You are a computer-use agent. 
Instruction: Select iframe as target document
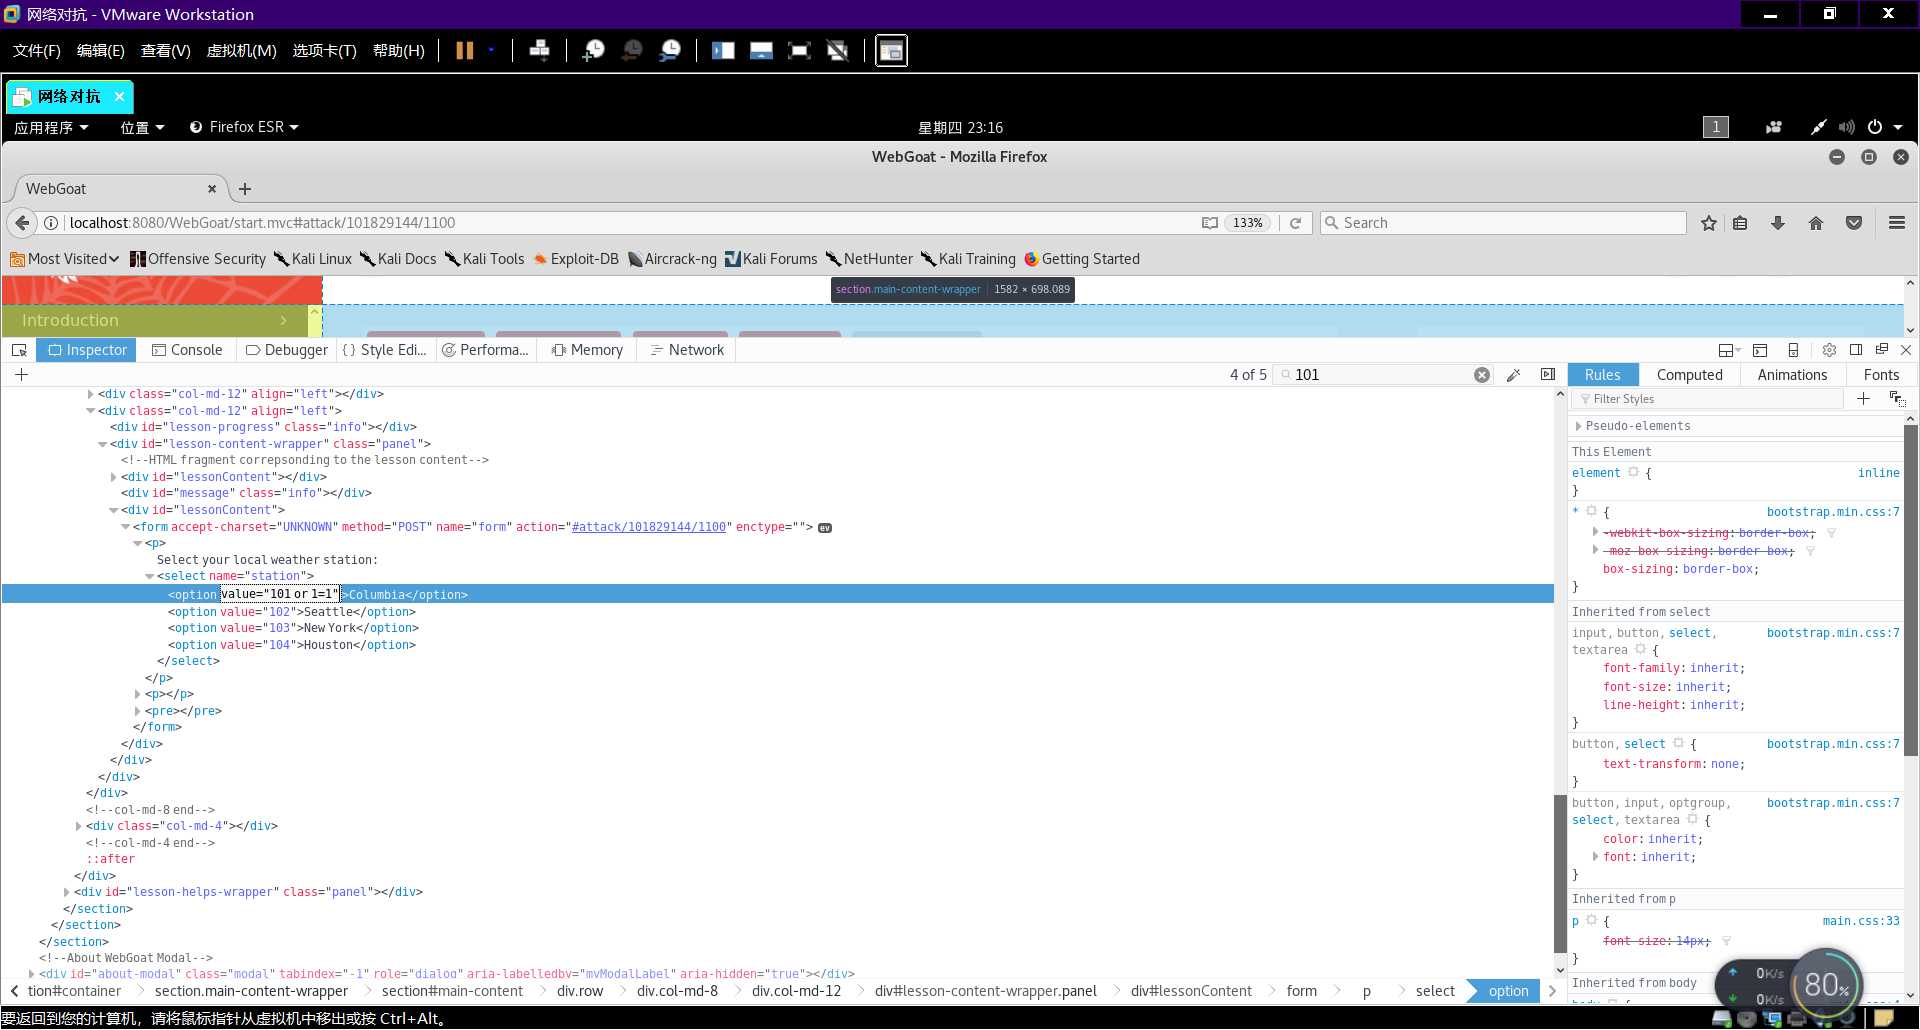(x=1729, y=350)
